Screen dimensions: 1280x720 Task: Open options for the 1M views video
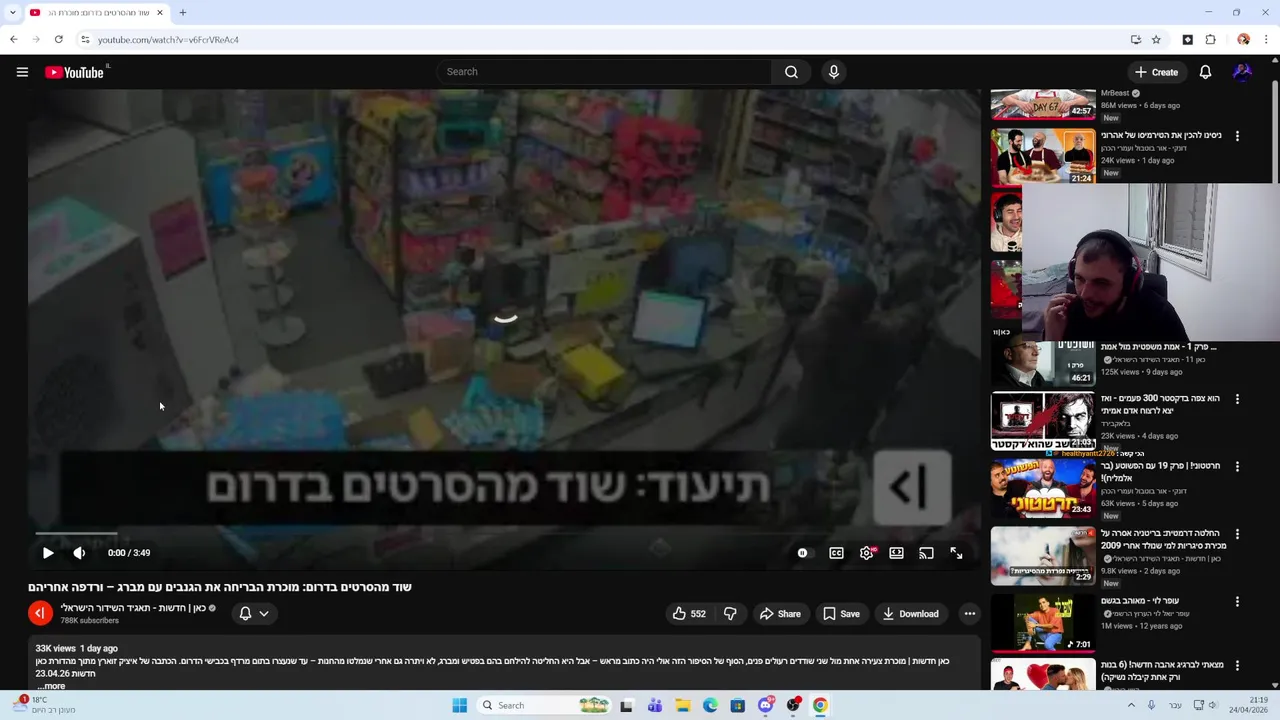tap(1237, 602)
